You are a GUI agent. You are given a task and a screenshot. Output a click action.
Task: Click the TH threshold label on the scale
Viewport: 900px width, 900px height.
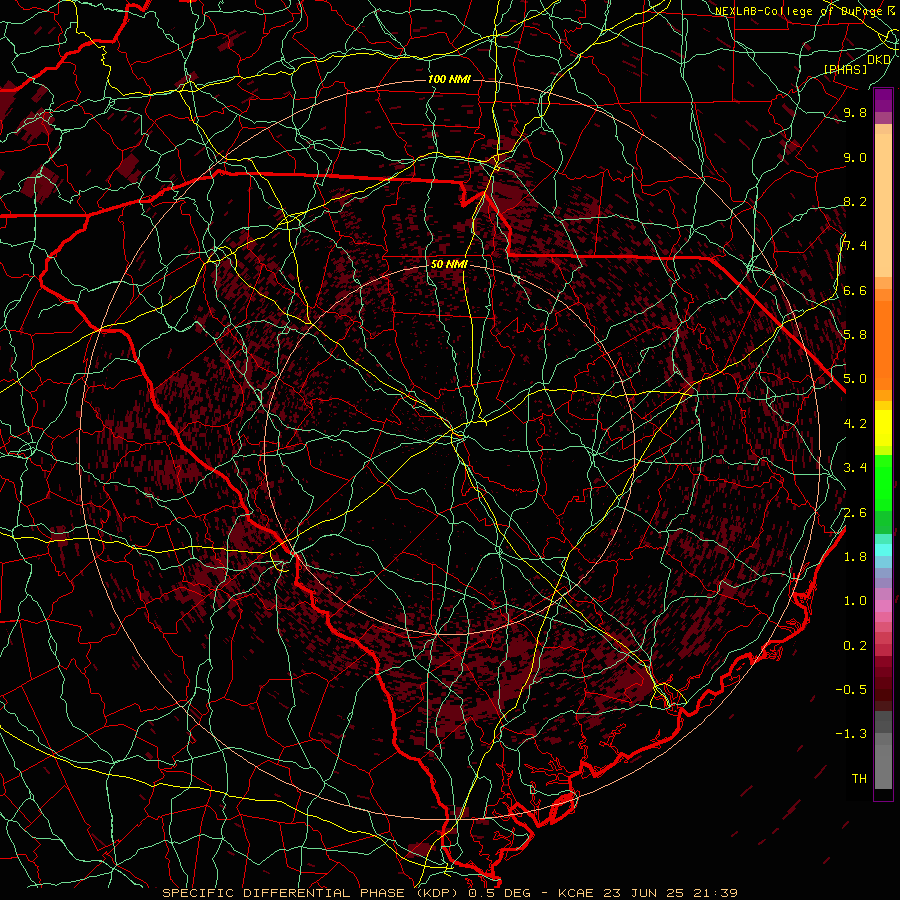click(859, 779)
